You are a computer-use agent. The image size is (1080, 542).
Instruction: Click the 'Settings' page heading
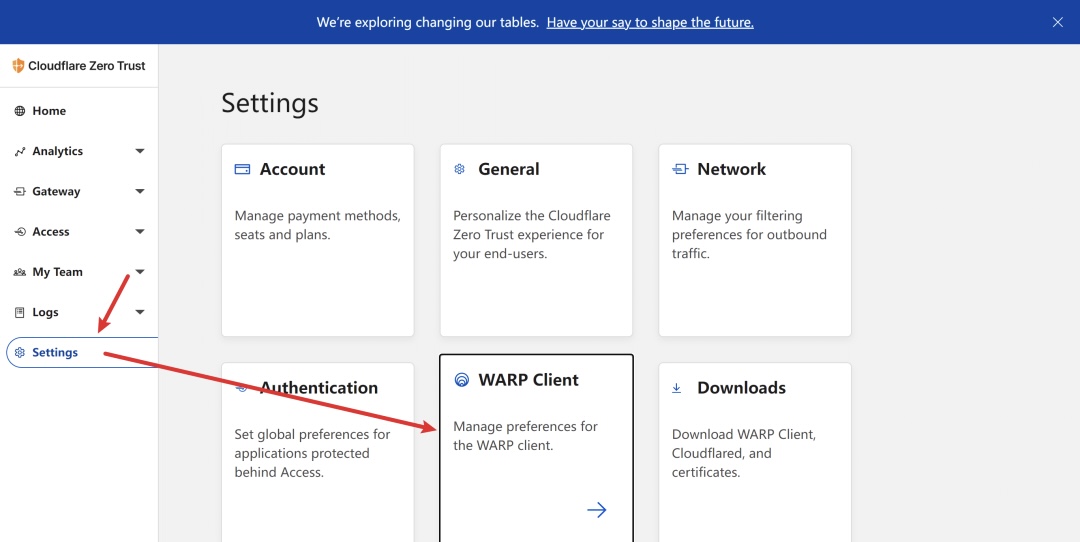270,103
